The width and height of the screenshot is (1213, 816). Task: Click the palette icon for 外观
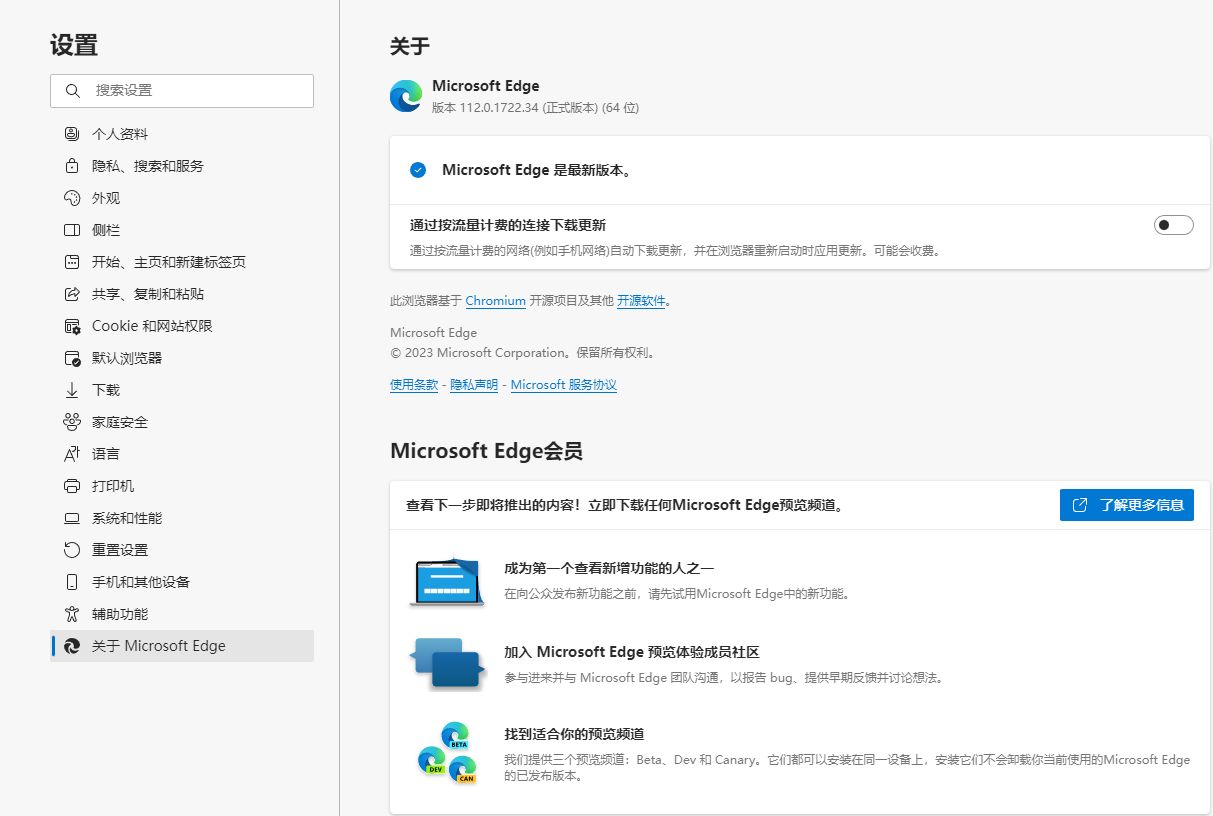pos(71,198)
